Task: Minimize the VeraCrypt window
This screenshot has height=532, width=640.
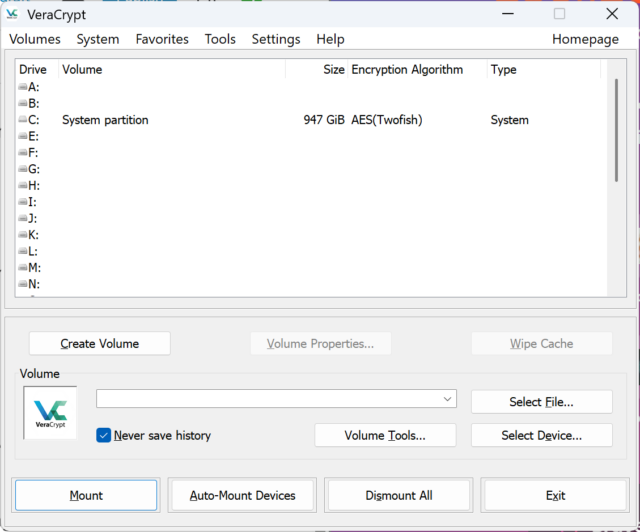Action: click(x=508, y=14)
